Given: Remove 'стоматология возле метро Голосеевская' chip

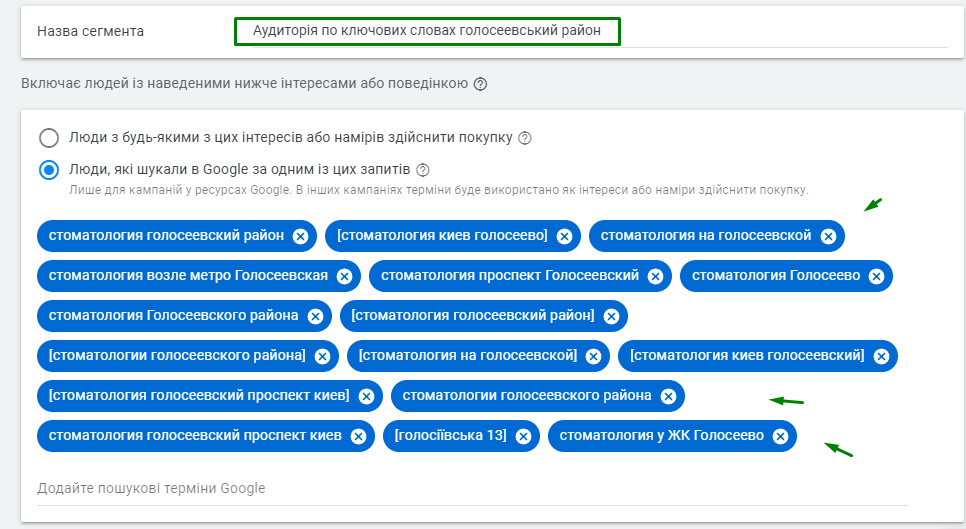Looking at the screenshot, I should [344, 276].
